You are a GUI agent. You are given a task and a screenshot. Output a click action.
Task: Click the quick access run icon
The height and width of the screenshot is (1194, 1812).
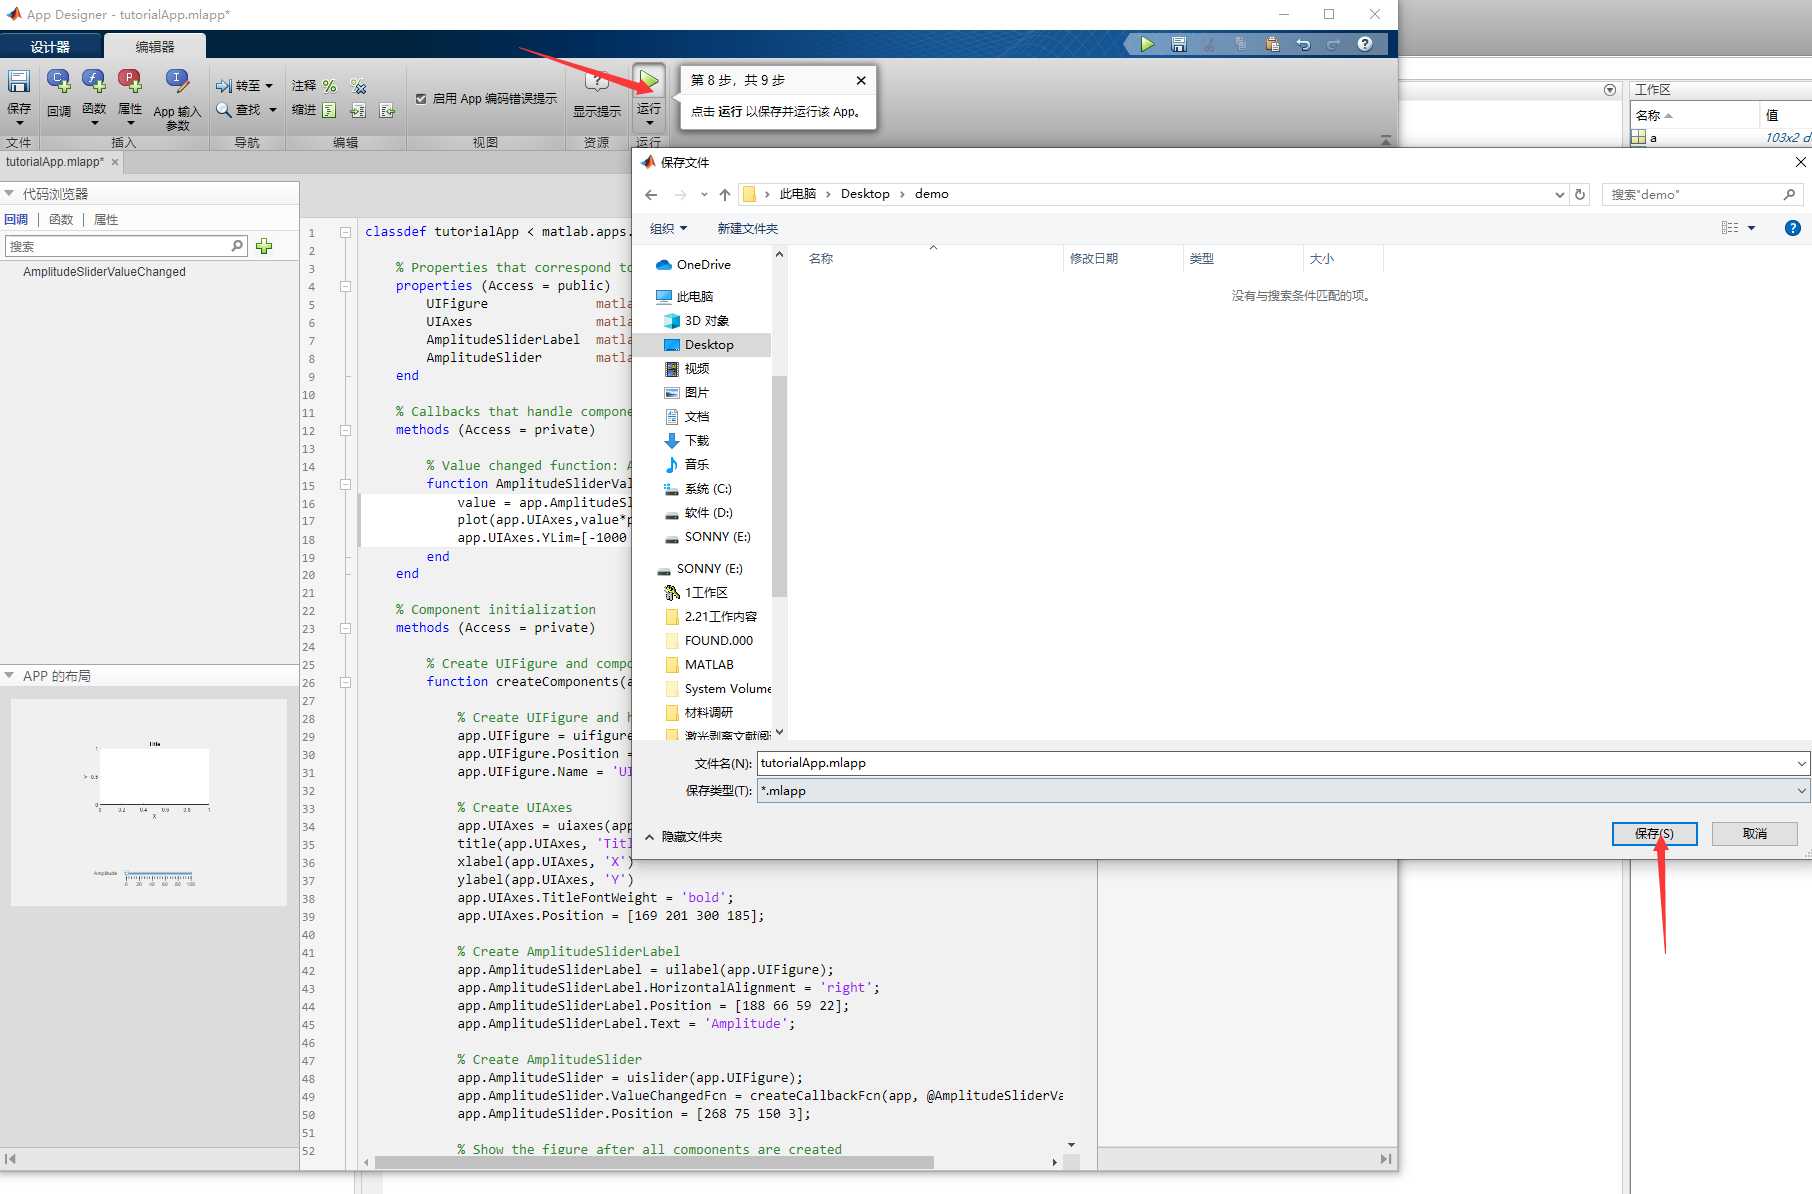1147,44
